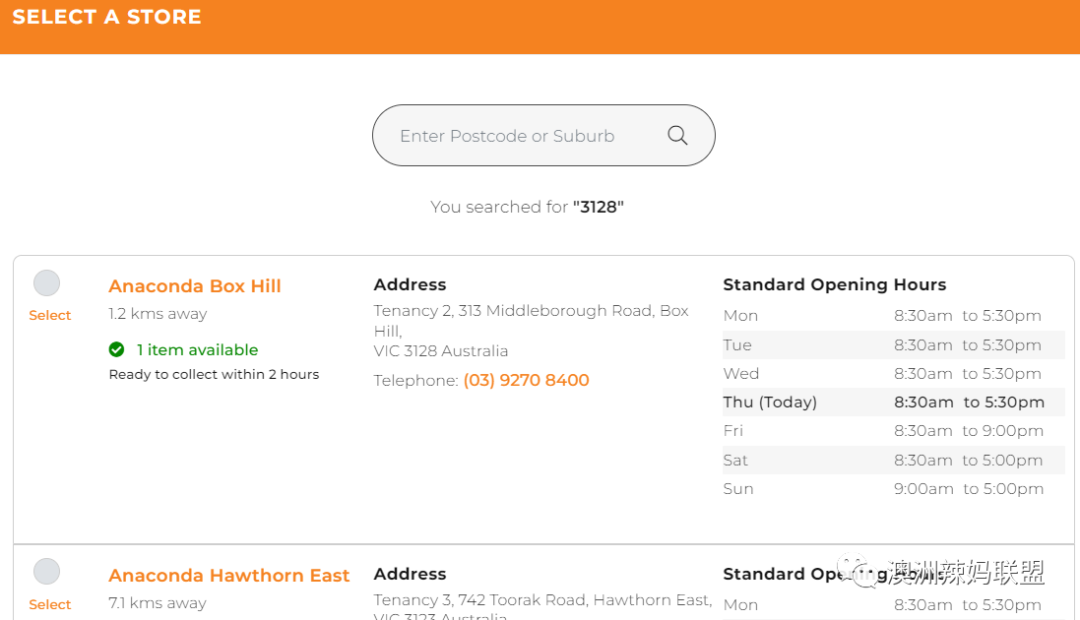This screenshot has width=1080, height=620.
Task: Click the Enter Postcode or Suburb field
Action: coord(543,135)
